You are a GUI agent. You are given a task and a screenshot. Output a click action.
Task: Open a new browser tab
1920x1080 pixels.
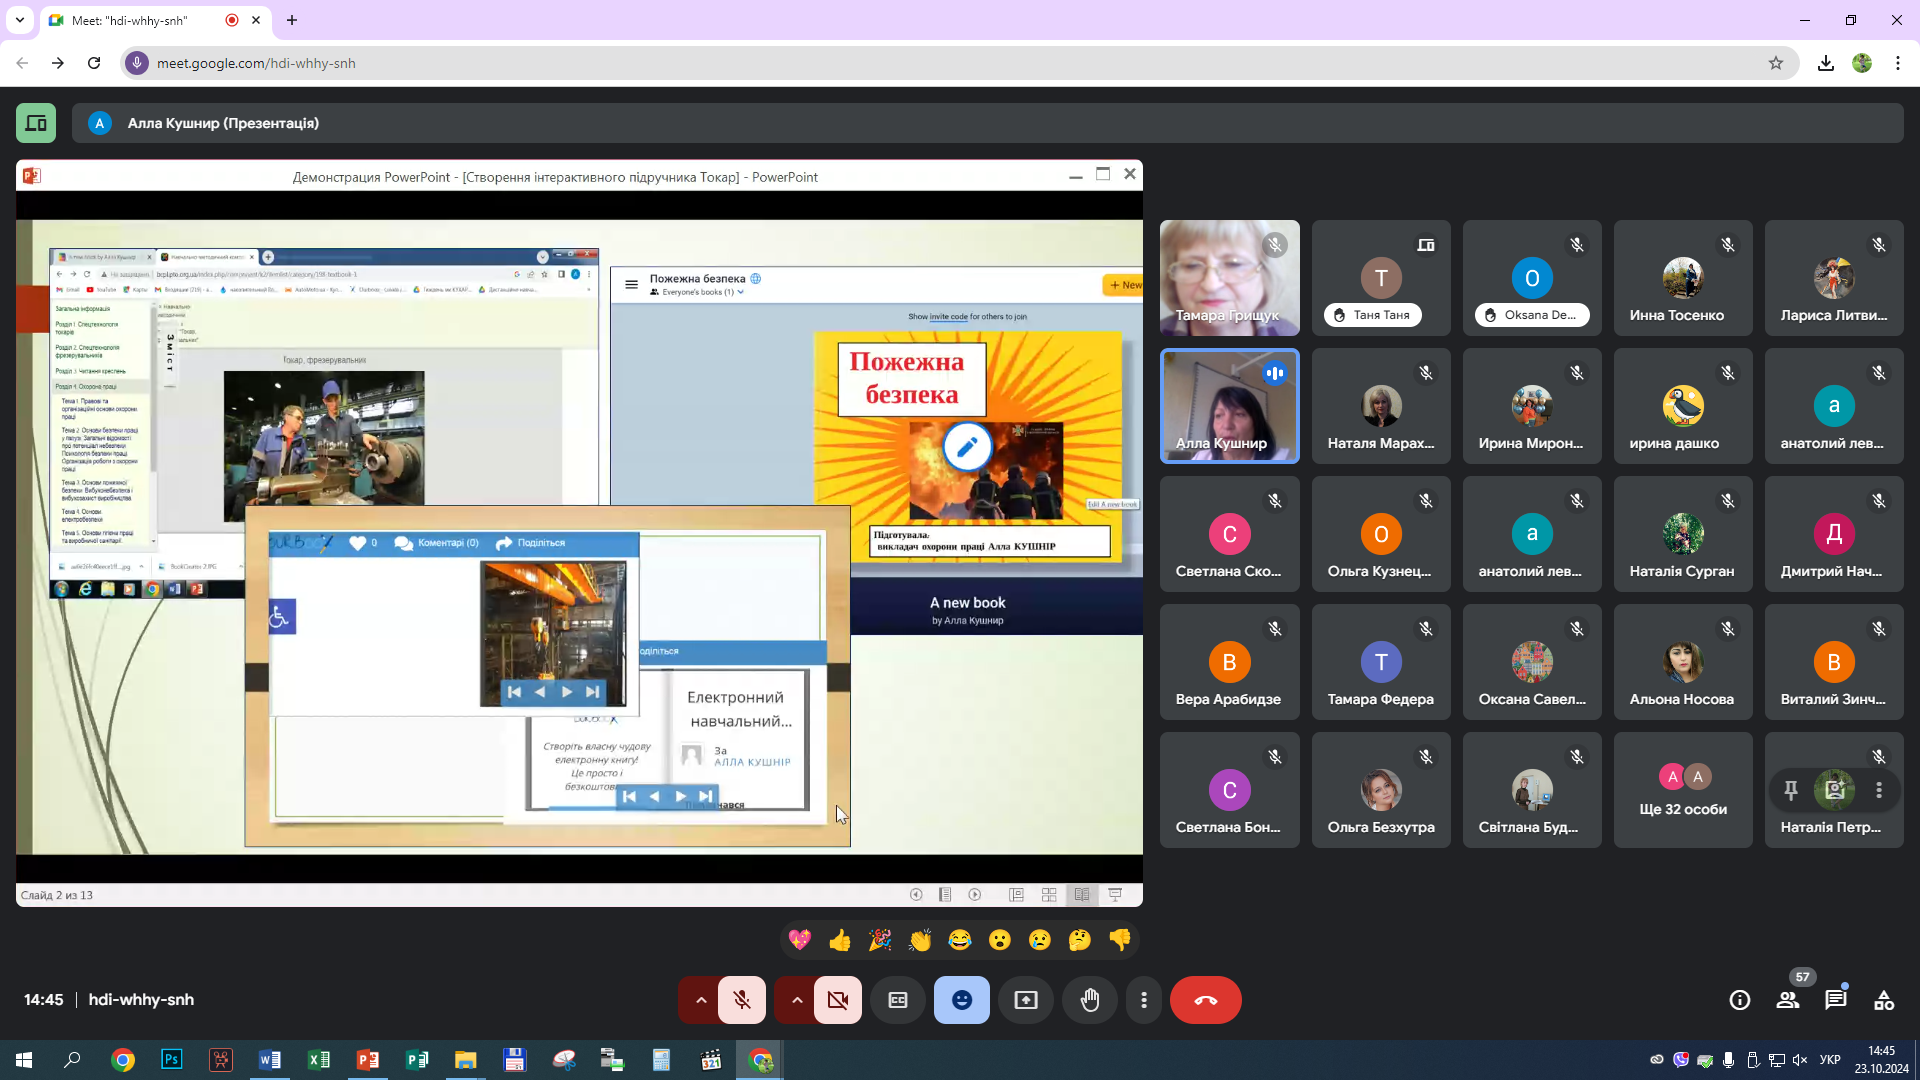point(292,20)
